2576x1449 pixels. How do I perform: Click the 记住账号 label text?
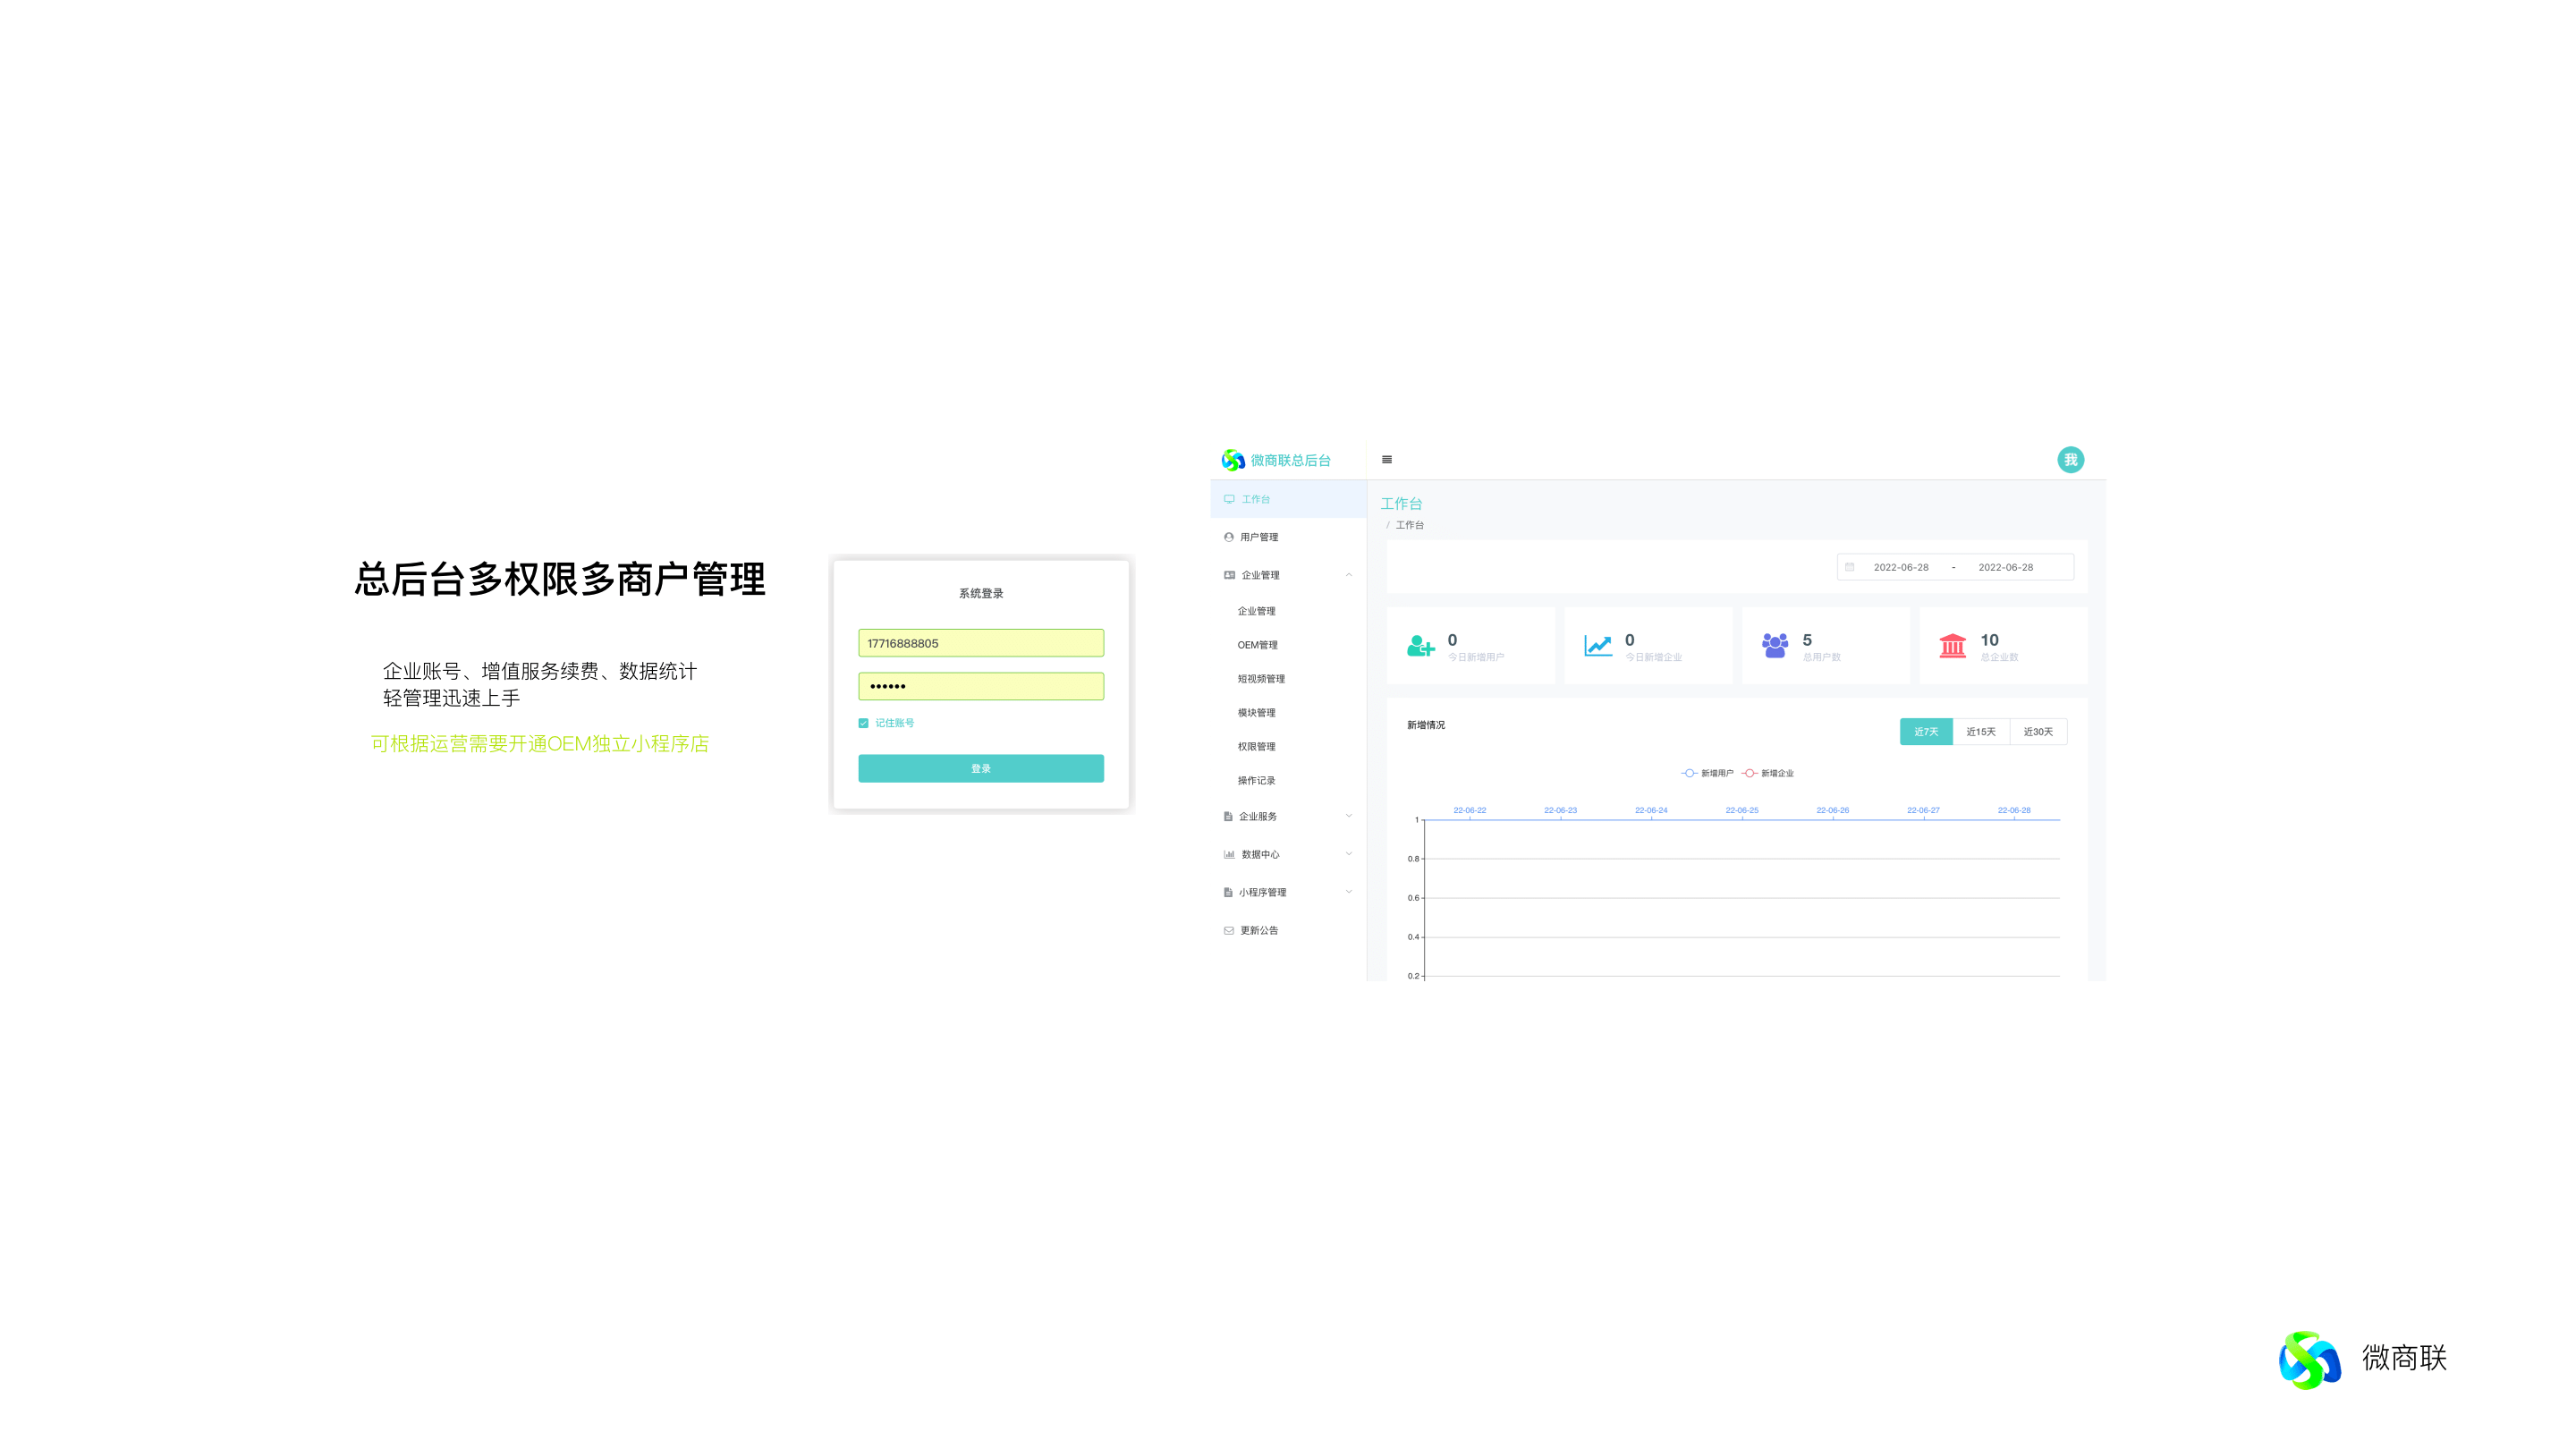pos(895,723)
